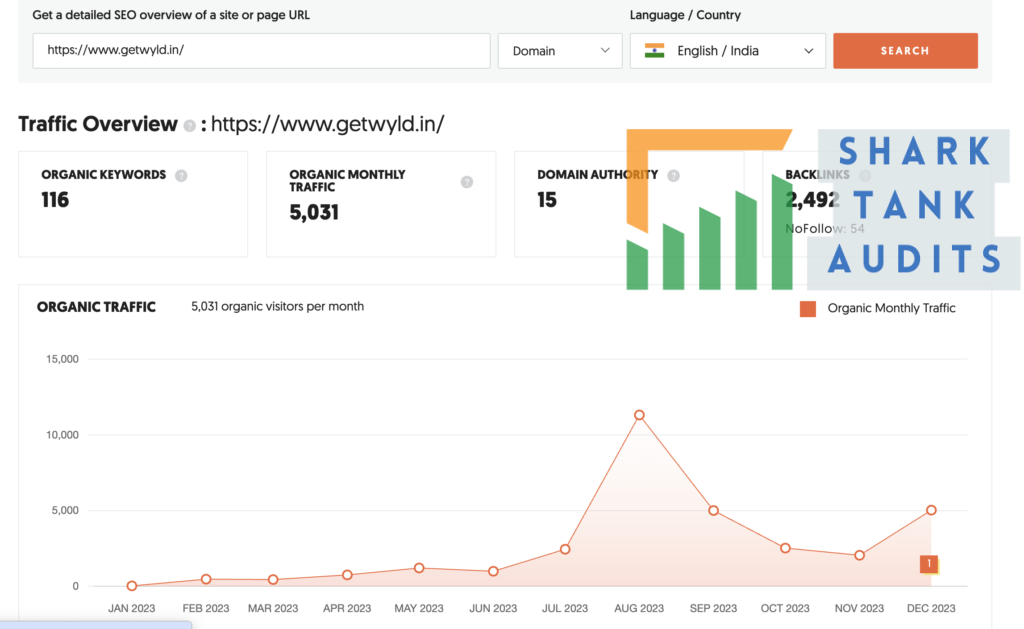Toggle the Organic Monthly Traffic legend swatch
The height and width of the screenshot is (629, 1024).
click(x=808, y=309)
